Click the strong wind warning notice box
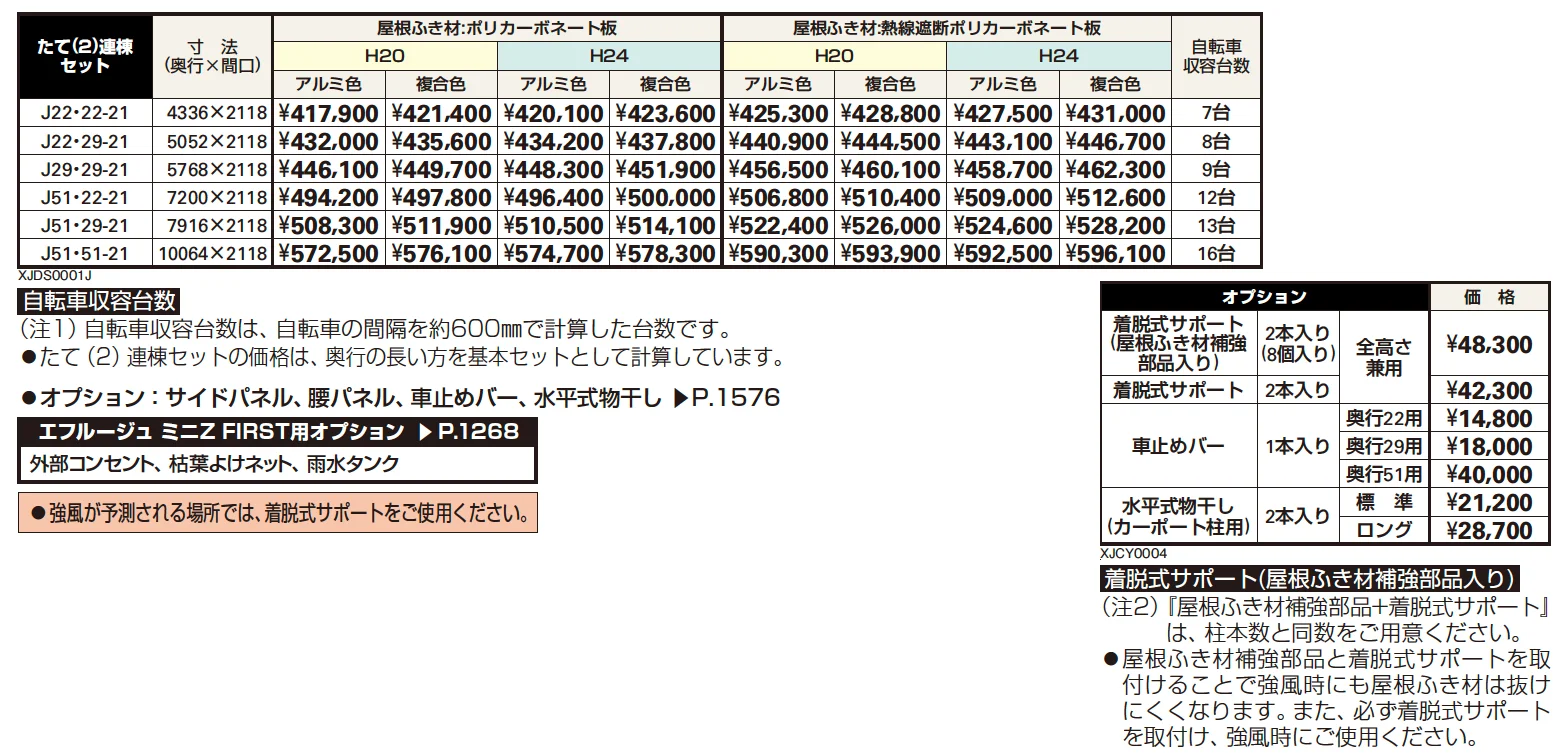 point(278,513)
